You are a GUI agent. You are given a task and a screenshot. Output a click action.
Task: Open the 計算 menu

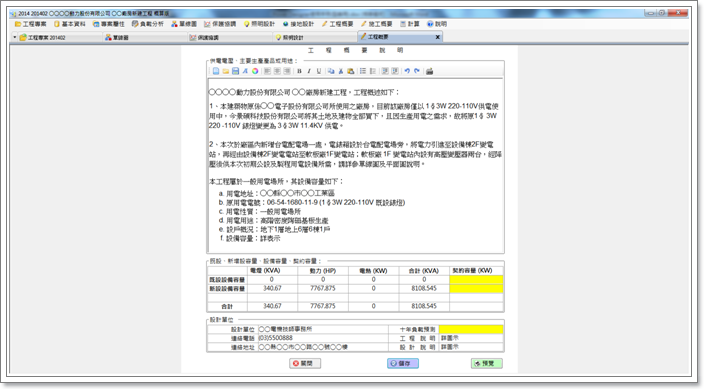[409, 24]
